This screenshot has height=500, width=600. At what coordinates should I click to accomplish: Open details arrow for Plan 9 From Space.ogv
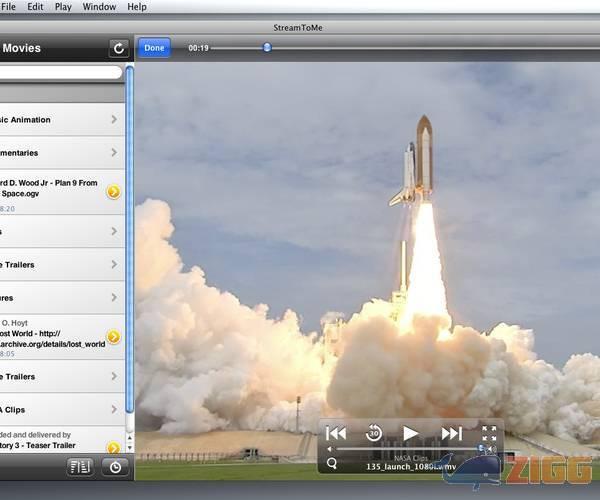tap(113, 192)
